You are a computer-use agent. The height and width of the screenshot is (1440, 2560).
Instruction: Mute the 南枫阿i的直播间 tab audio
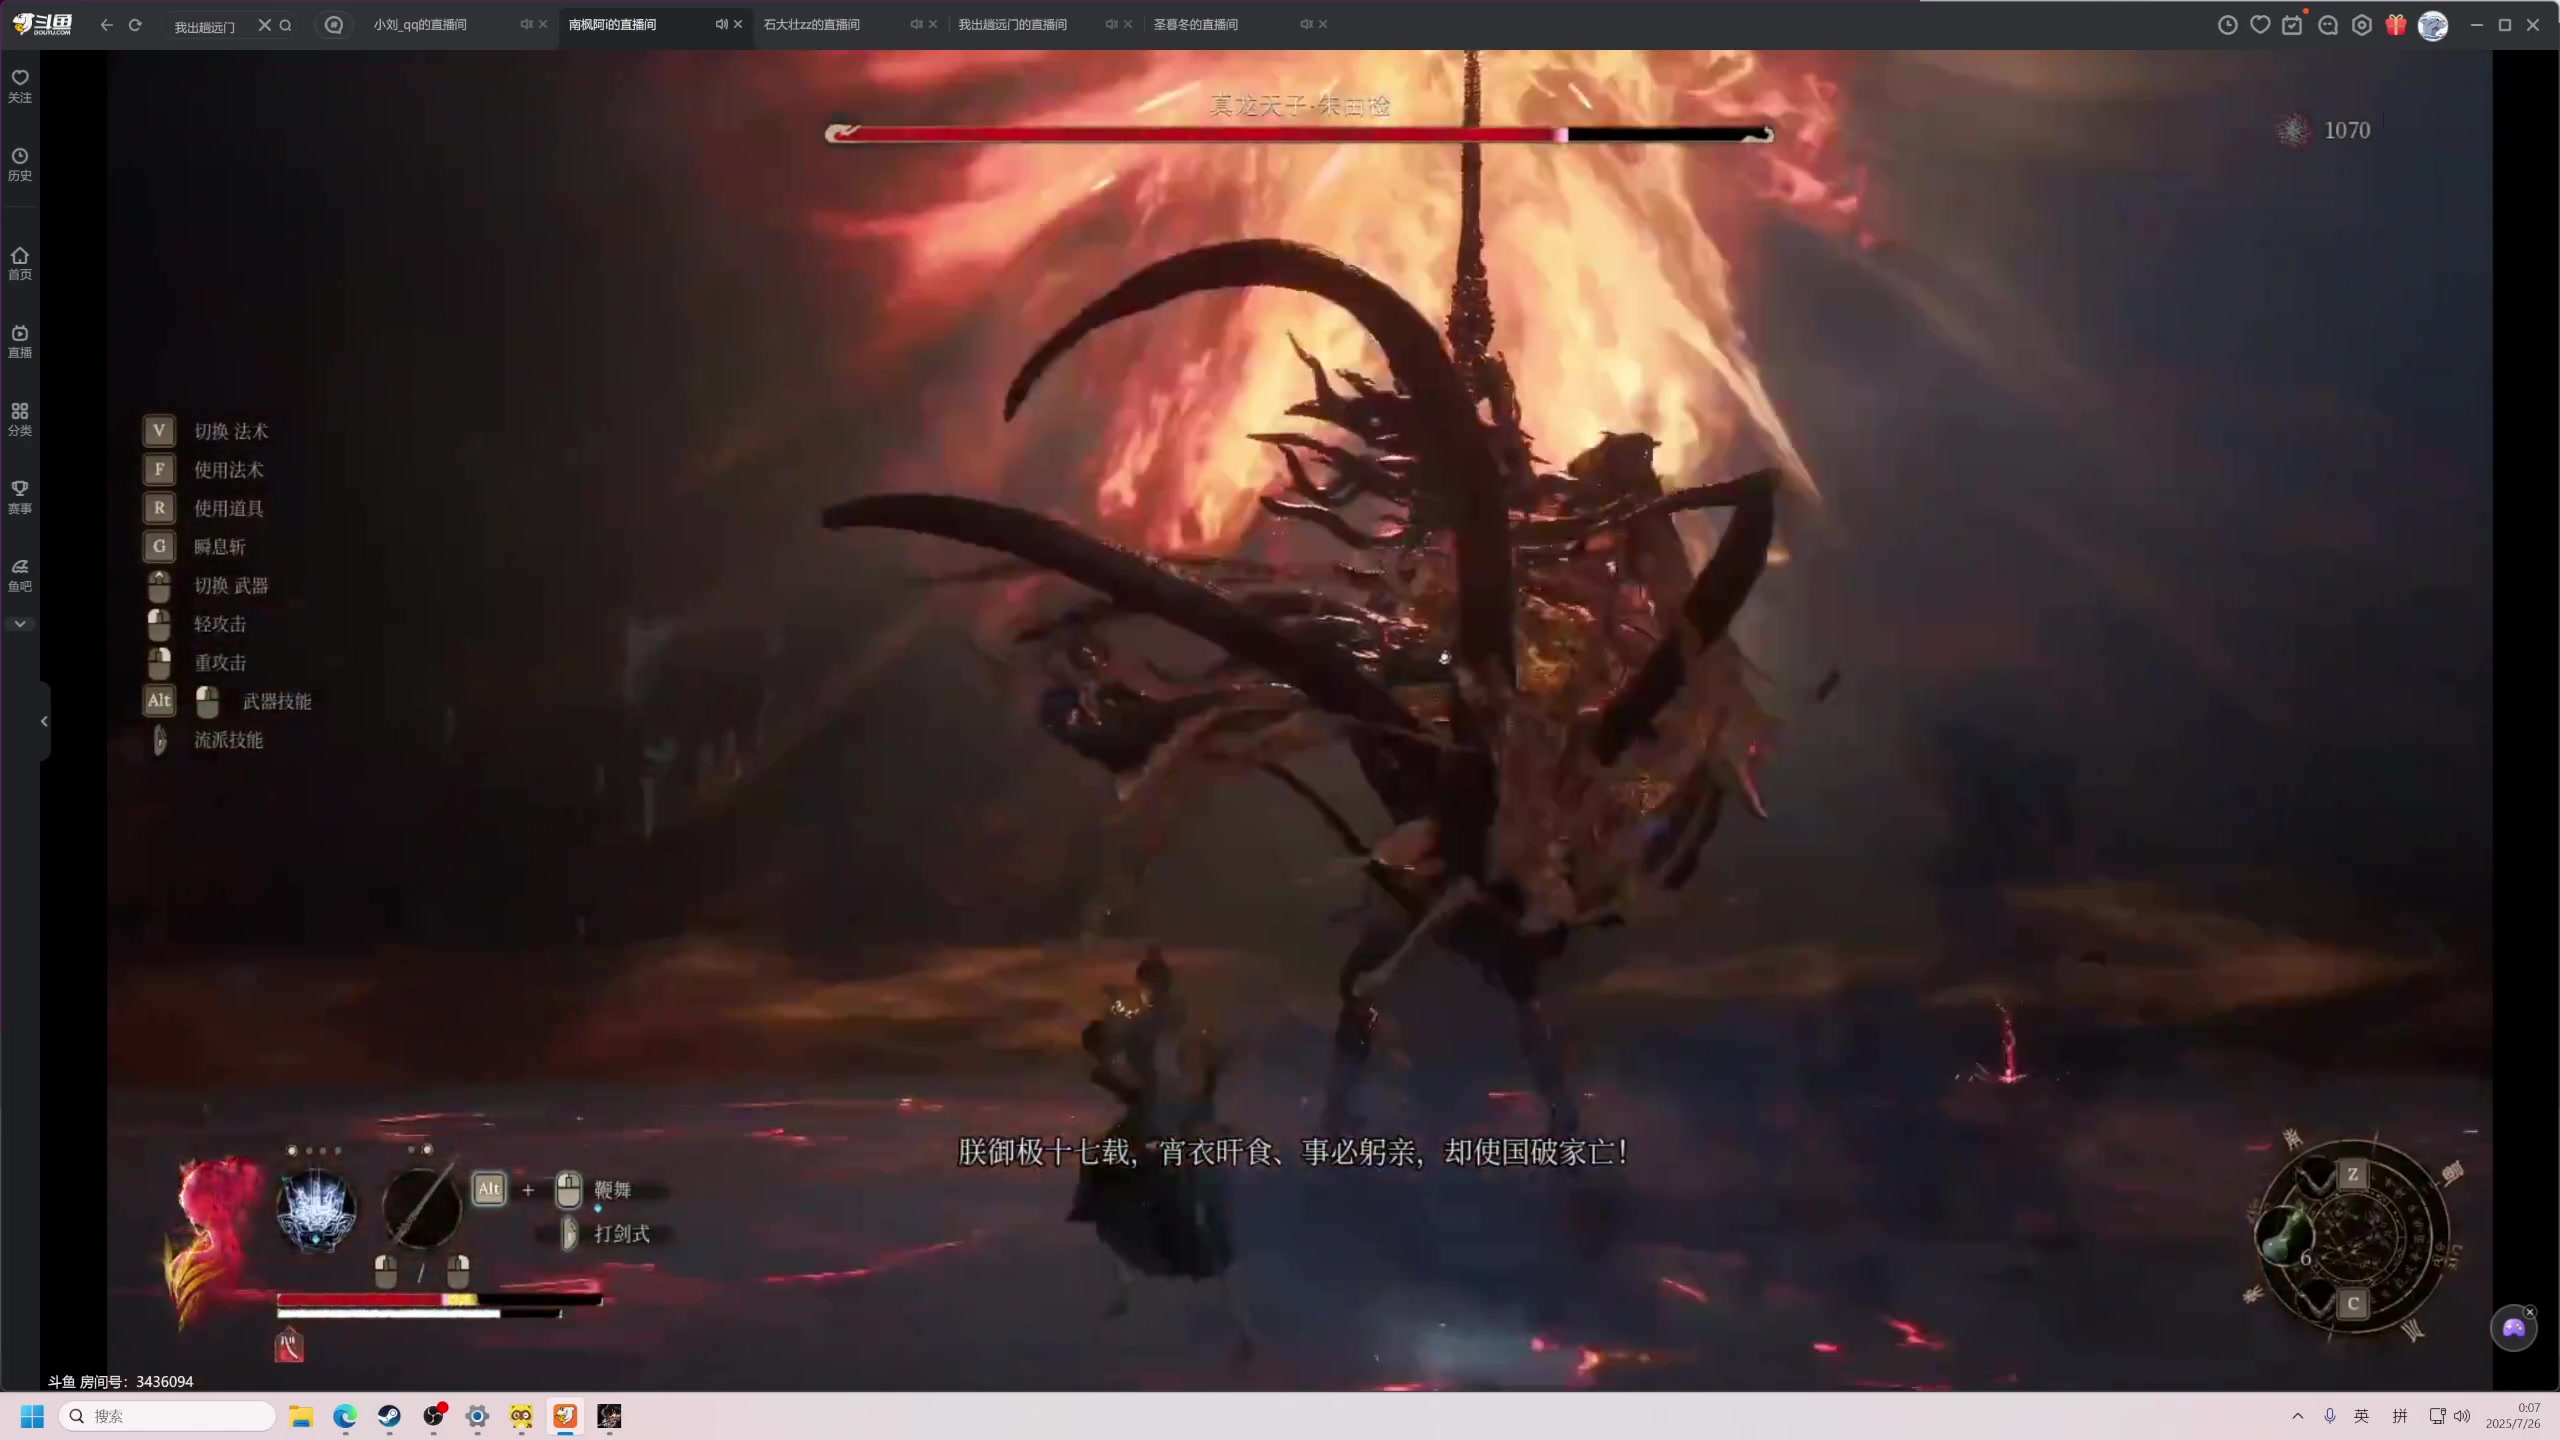721,24
